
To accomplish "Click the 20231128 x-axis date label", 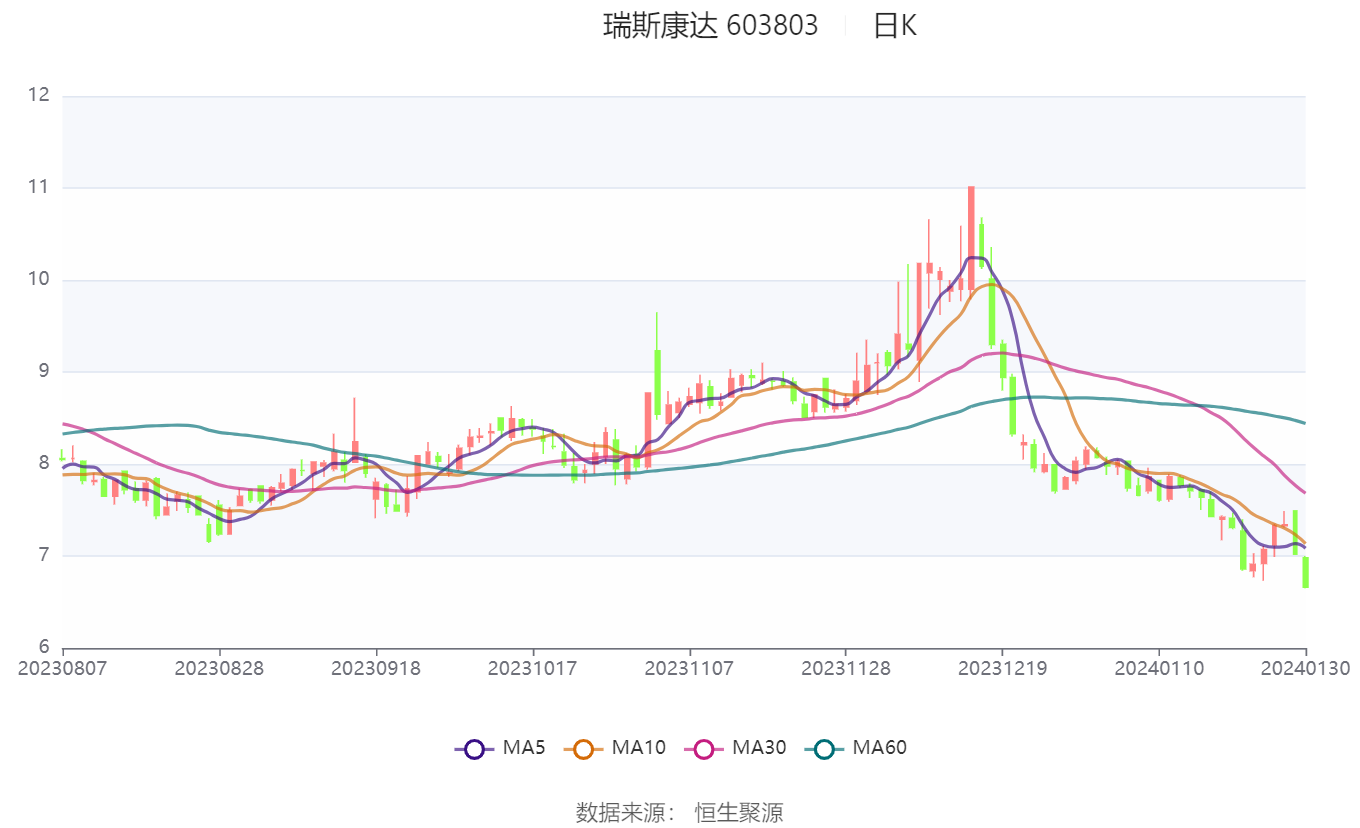I will tap(846, 667).
